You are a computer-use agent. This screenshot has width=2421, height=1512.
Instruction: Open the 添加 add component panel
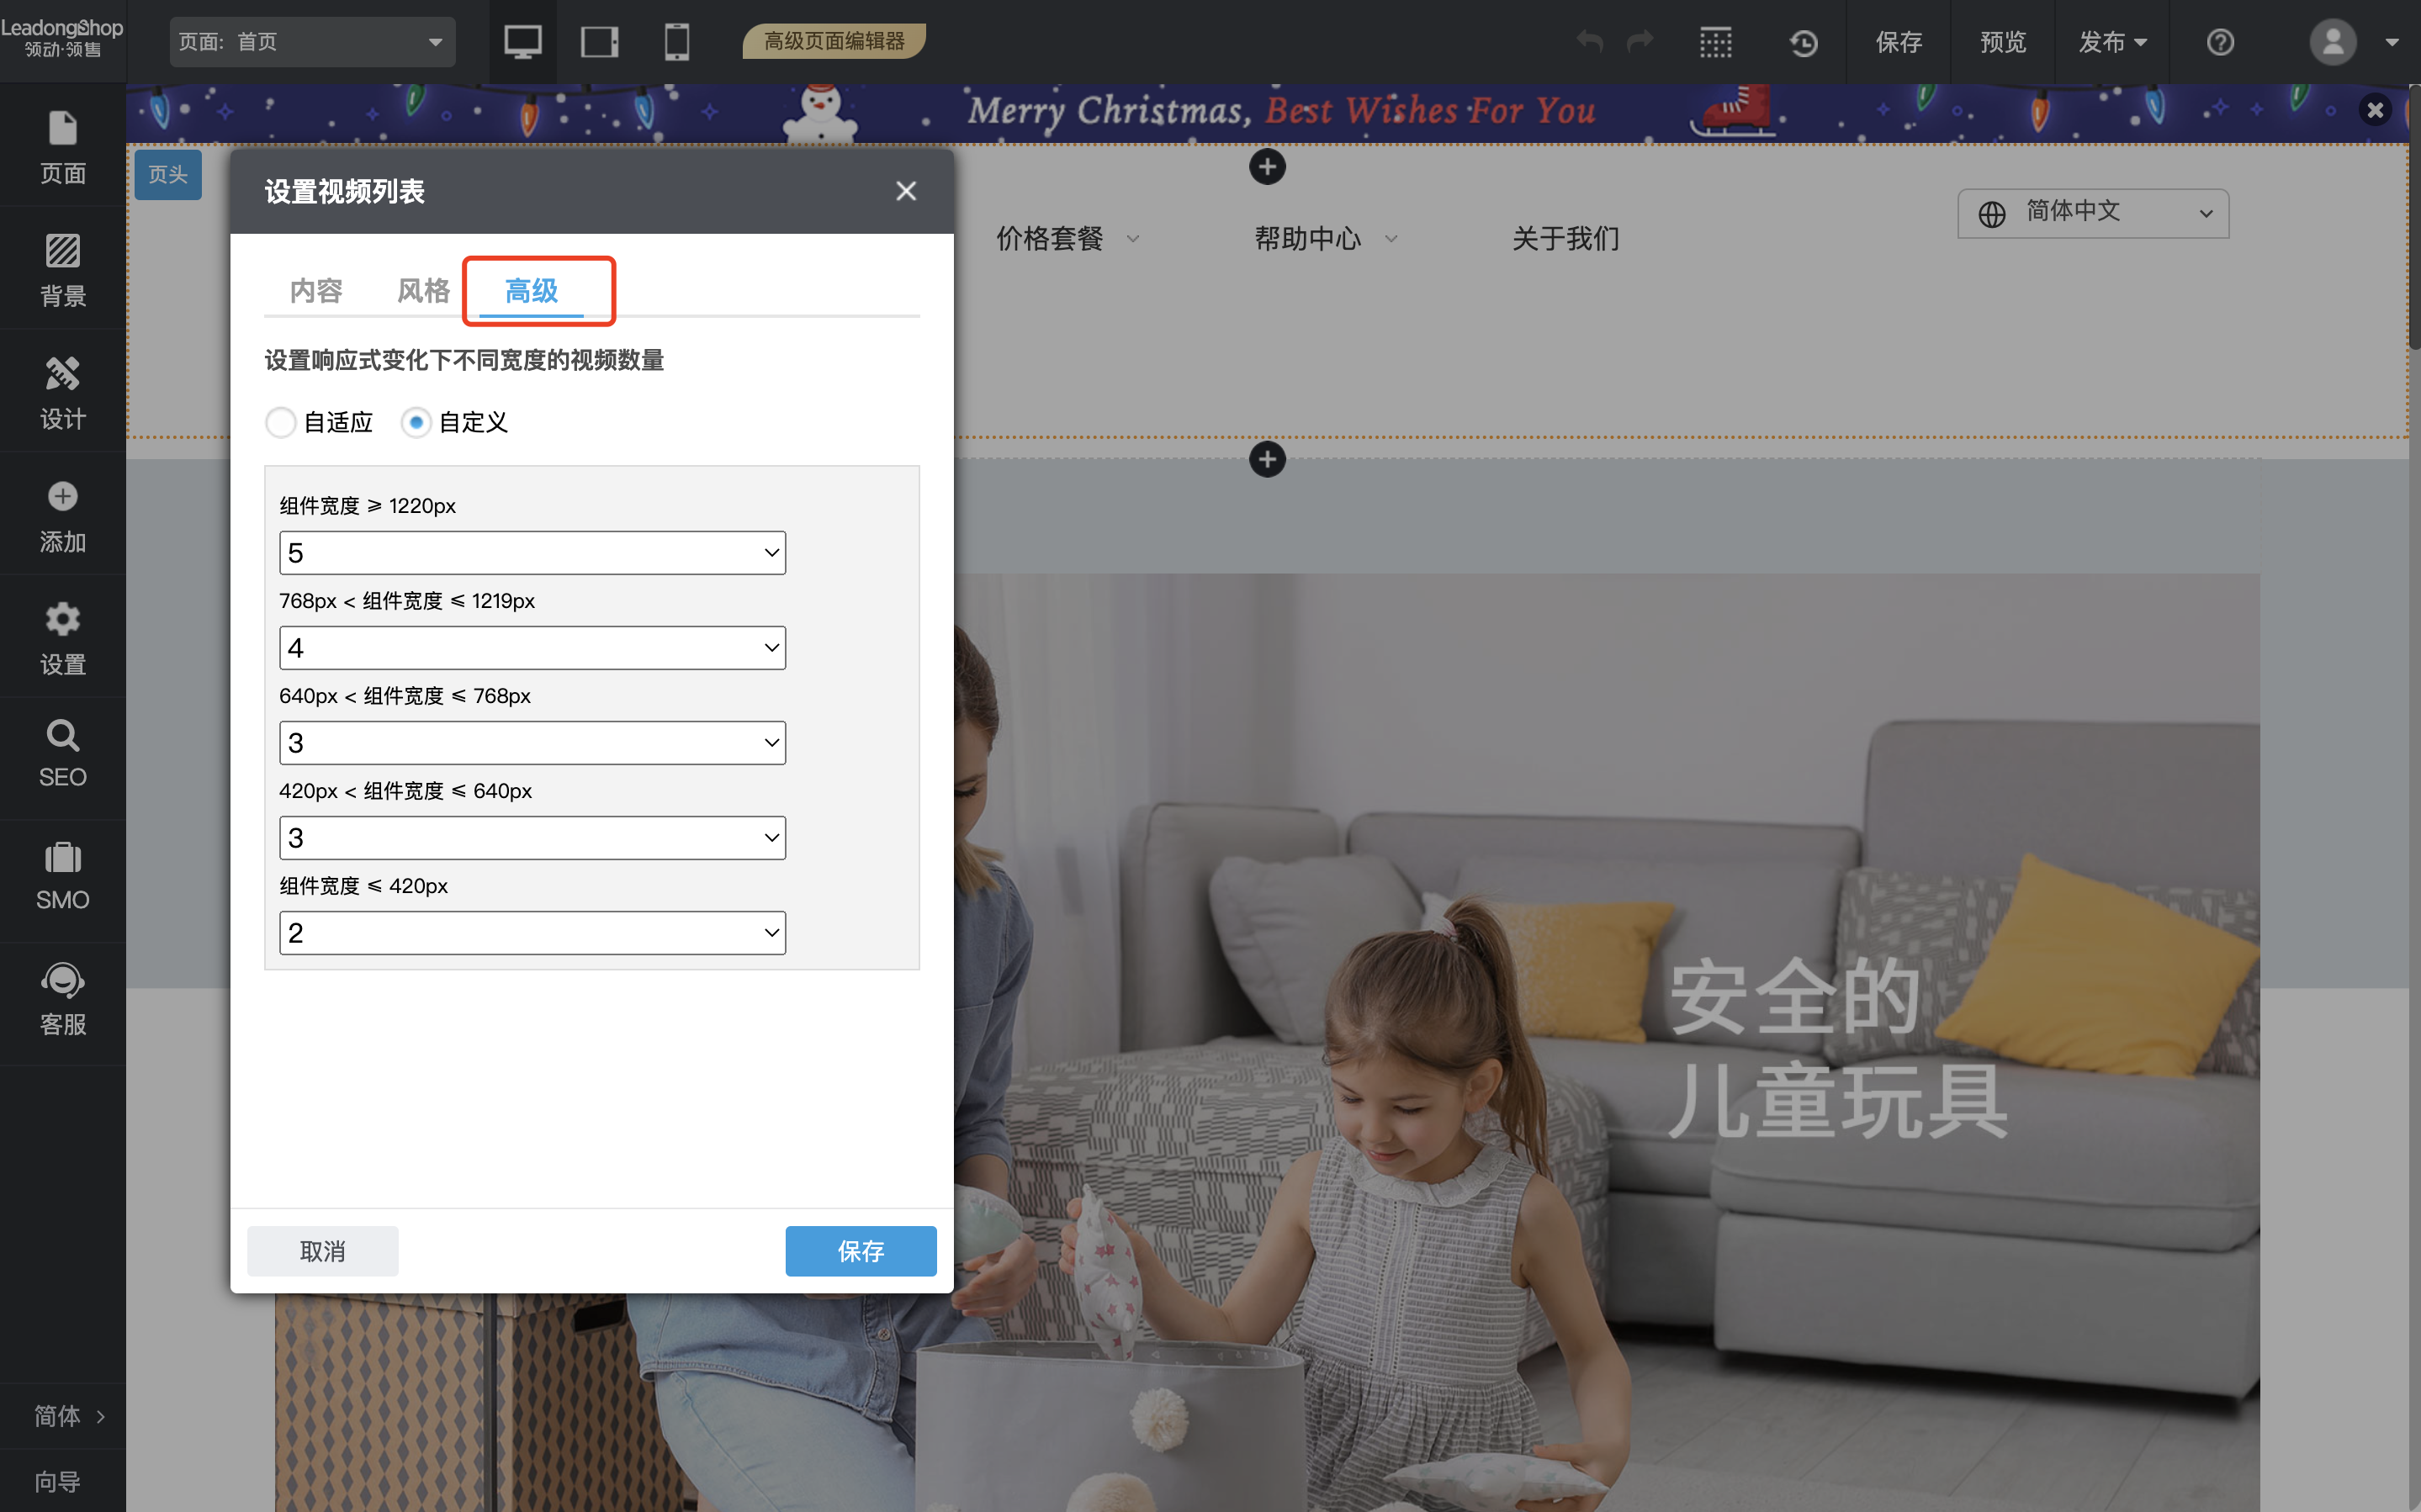coord(62,516)
